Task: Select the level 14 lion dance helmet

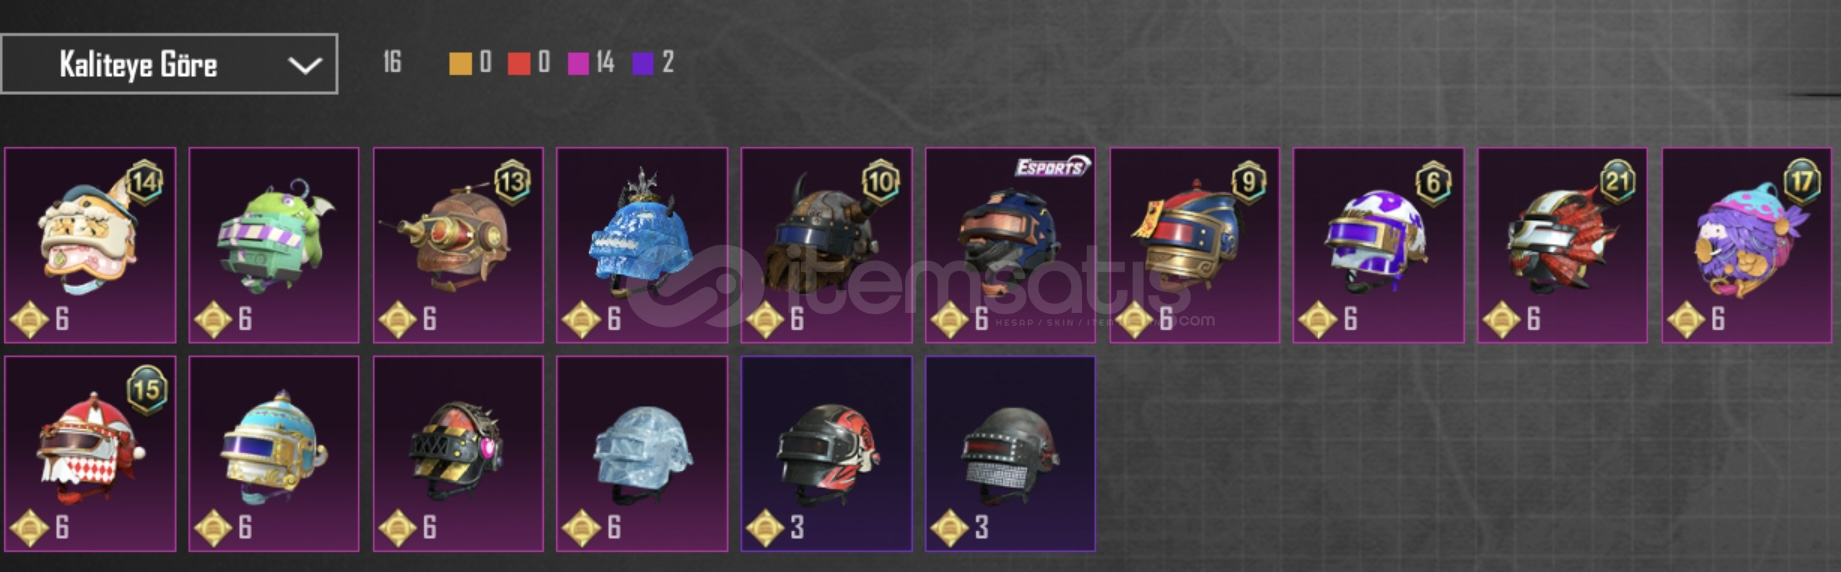Action: (90, 245)
